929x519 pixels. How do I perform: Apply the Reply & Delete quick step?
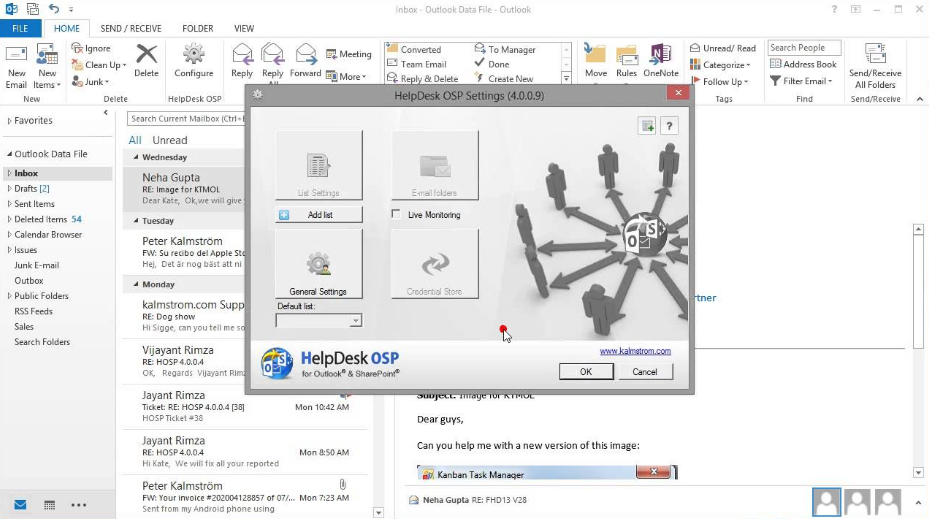click(x=422, y=78)
